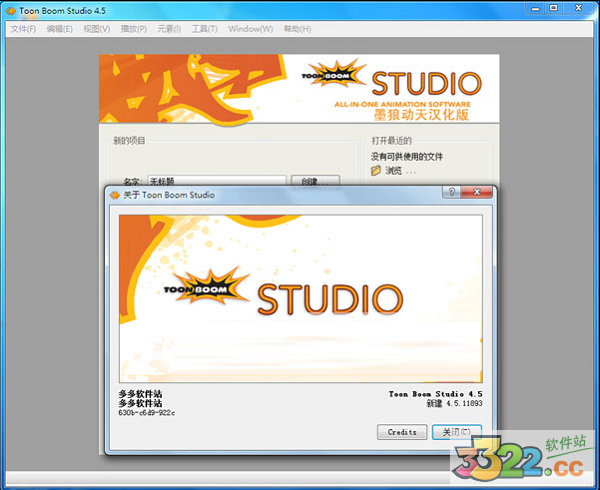Click the 浏览 ... link for recent files
Image resolution: width=600 pixels, height=490 pixels.
[x=400, y=171]
